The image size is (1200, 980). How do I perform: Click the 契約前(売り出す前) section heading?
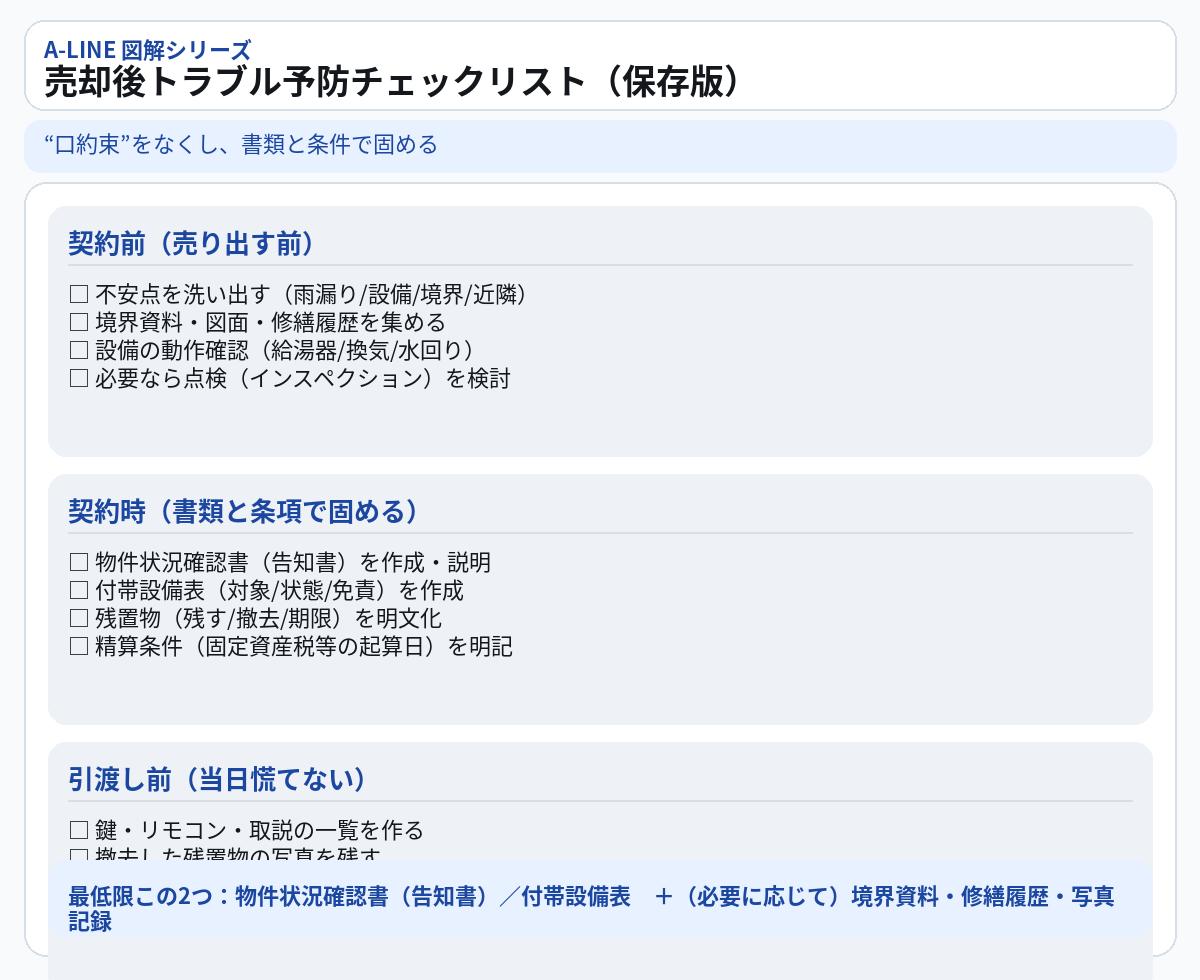coord(191,243)
